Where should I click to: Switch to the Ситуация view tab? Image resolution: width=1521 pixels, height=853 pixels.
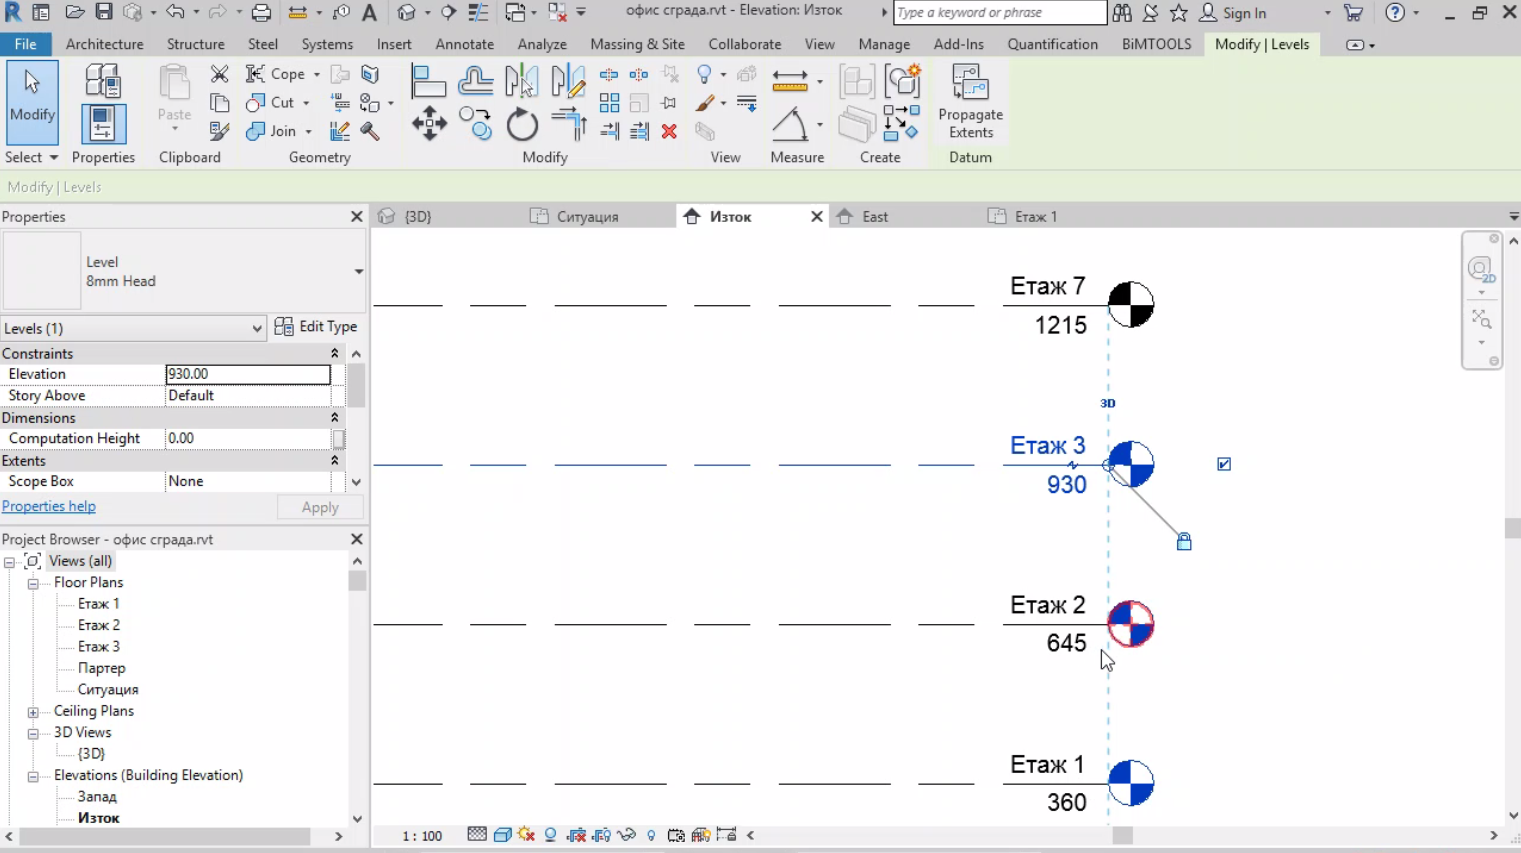click(x=588, y=216)
